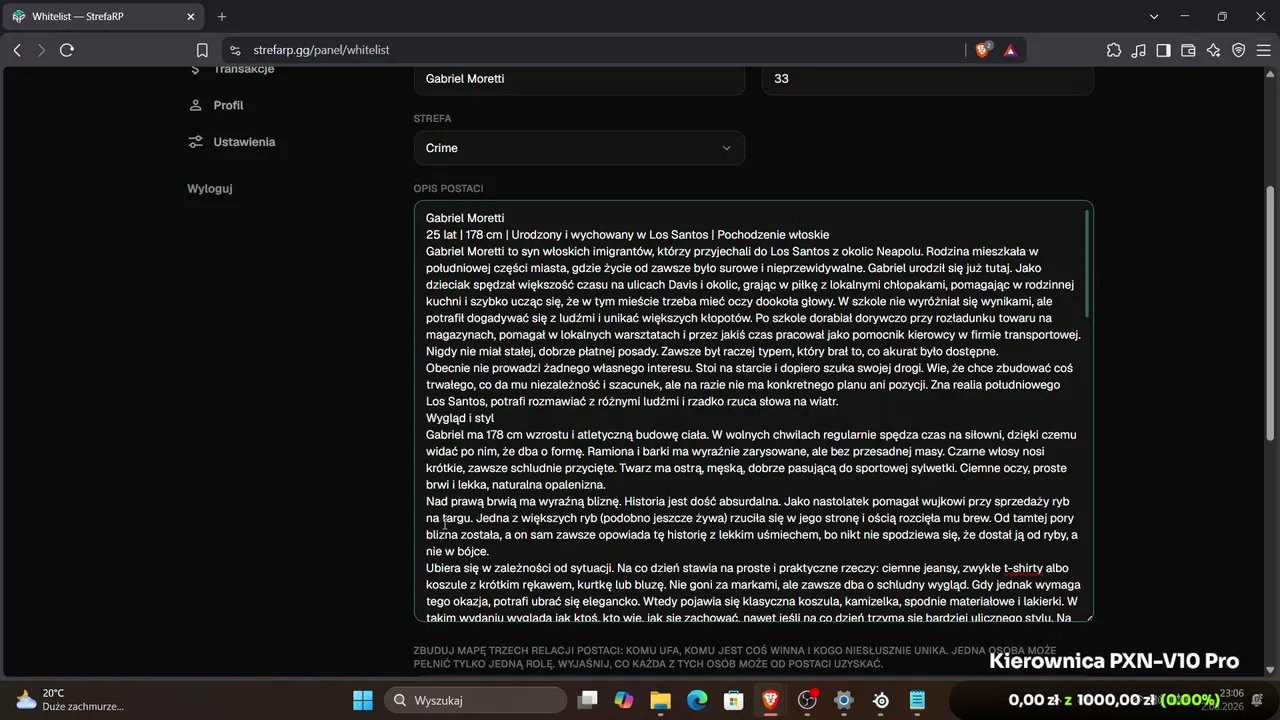This screenshot has width=1280, height=720.
Task: Open a new browser tab
Action: (x=222, y=17)
